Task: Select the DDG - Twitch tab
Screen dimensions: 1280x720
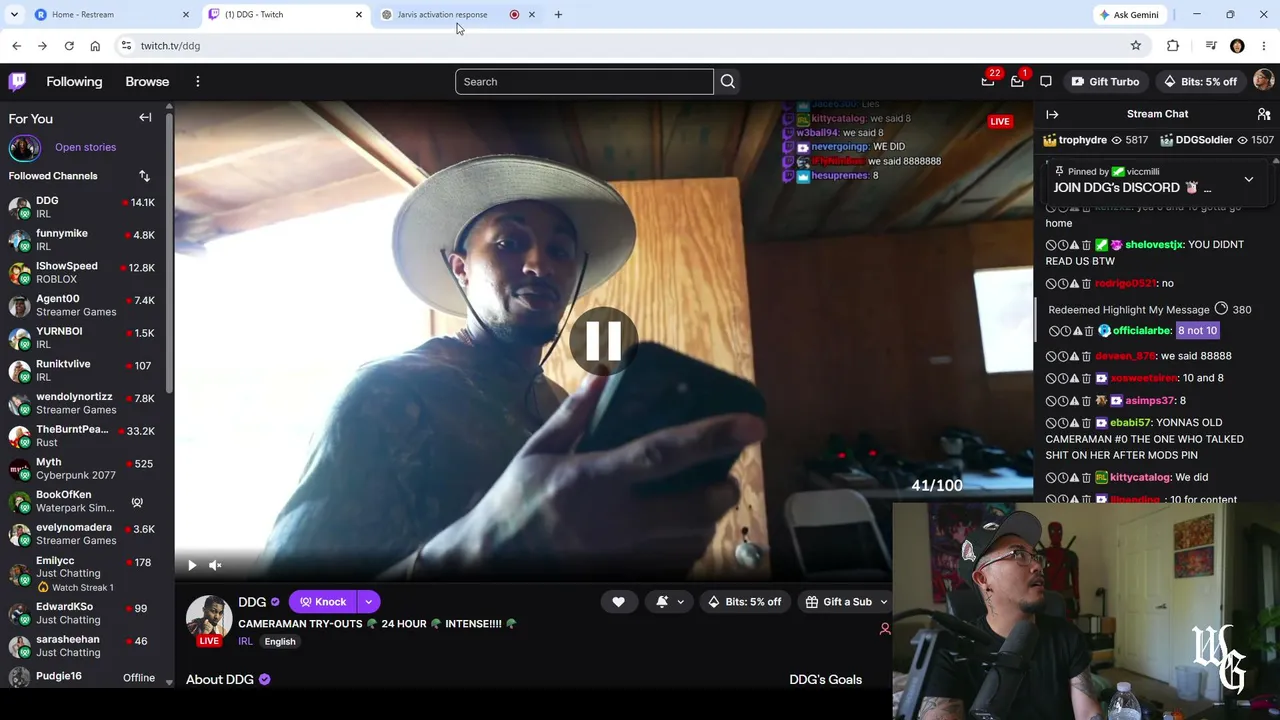Action: point(285,14)
